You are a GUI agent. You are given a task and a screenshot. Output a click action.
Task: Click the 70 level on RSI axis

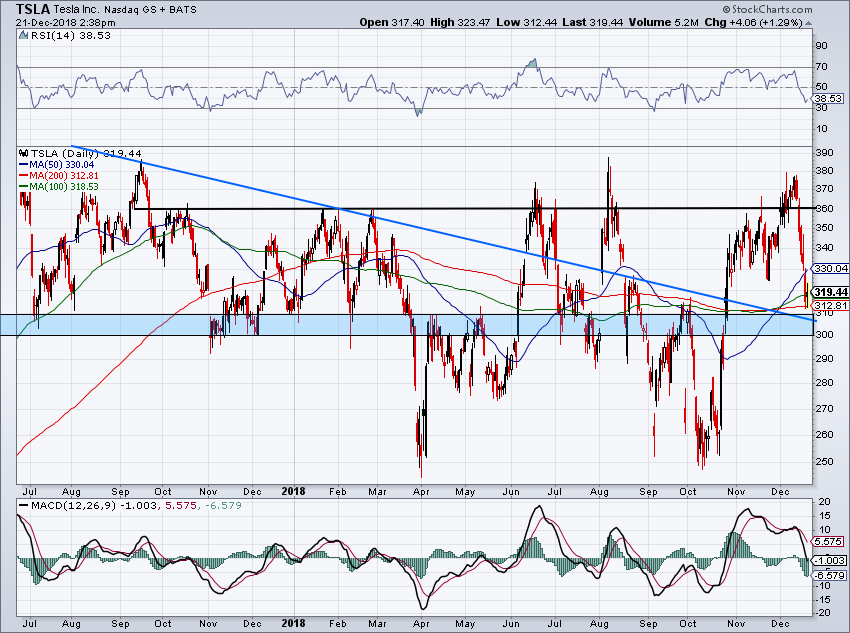pos(822,67)
